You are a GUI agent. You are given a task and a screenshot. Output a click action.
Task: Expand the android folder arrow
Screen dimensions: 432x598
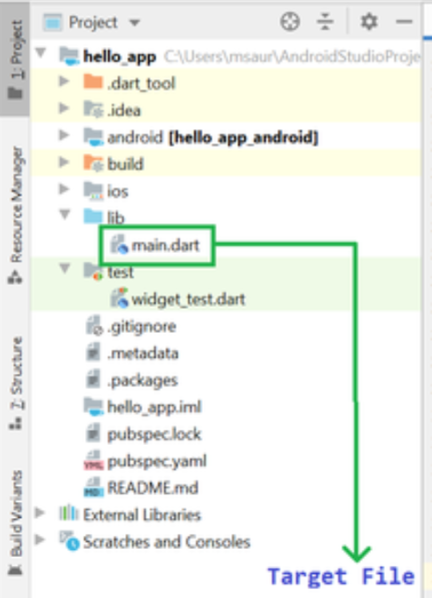pos(64,135)
